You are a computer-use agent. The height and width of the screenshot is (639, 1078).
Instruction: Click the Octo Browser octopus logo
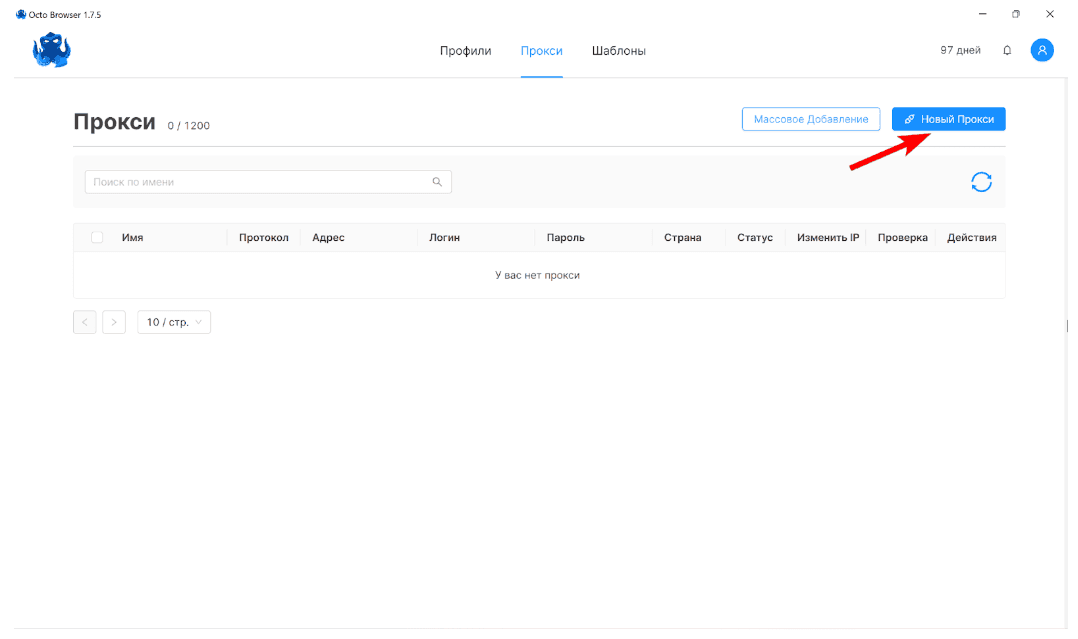pyautogui.click(x=51, y=49)
